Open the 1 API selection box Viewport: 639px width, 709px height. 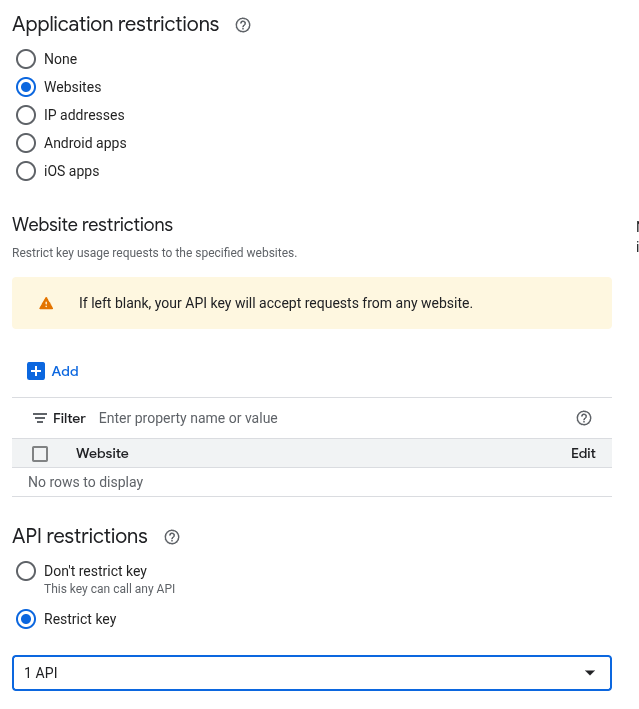click(x=300, y=673)
